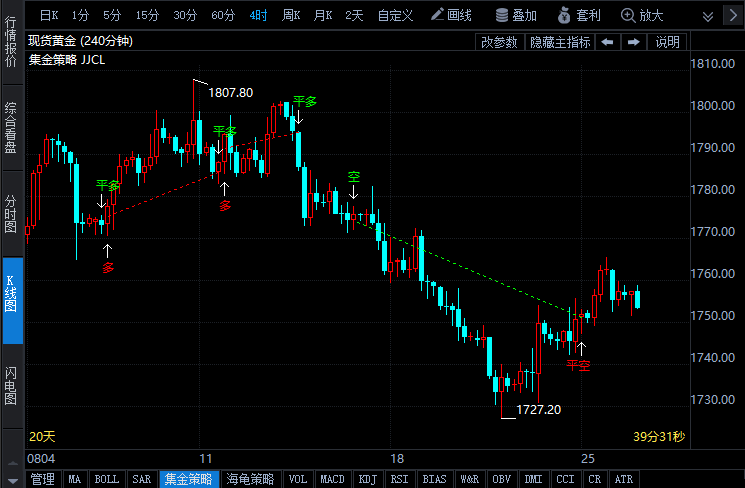The height and width of the screenshot is (488, 745).
Task: Click the right arrow indicator button
Action: tap(633, 42)
